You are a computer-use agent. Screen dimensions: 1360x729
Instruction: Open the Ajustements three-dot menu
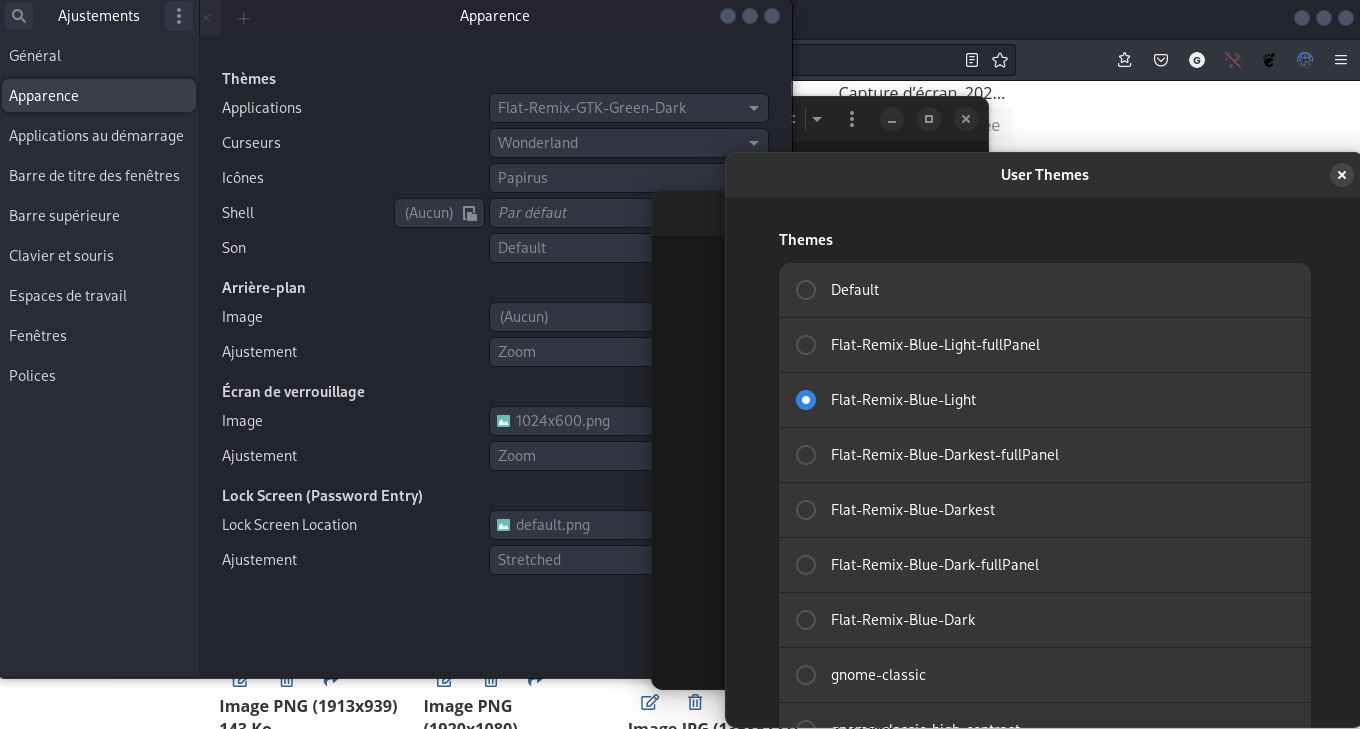coord(179,16)
